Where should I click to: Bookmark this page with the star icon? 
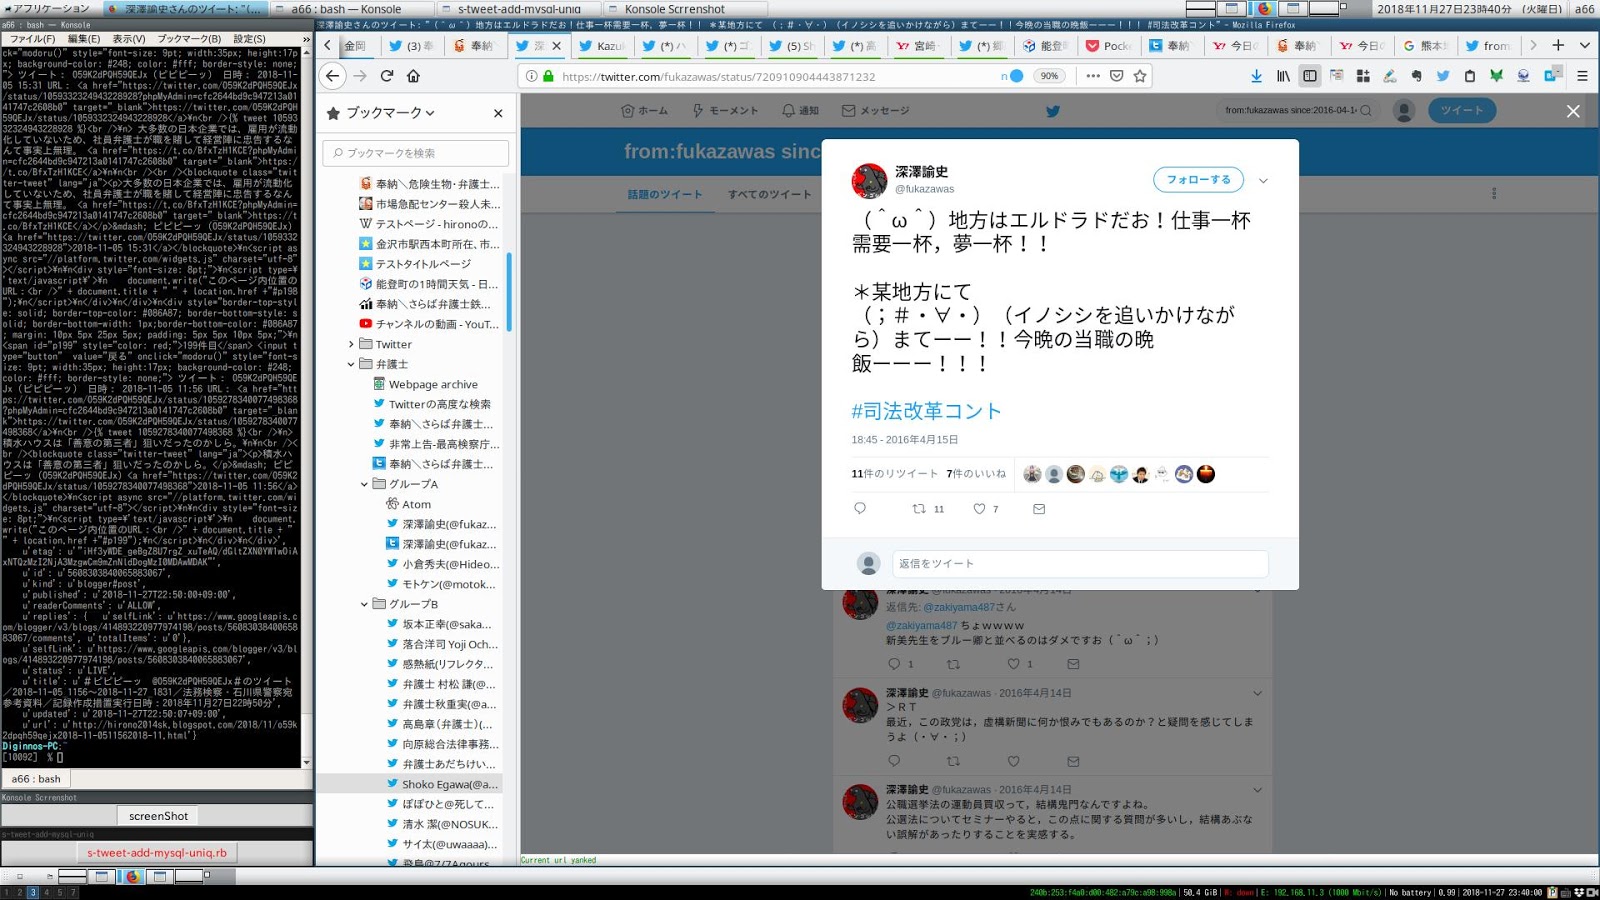pos(1140,76)
